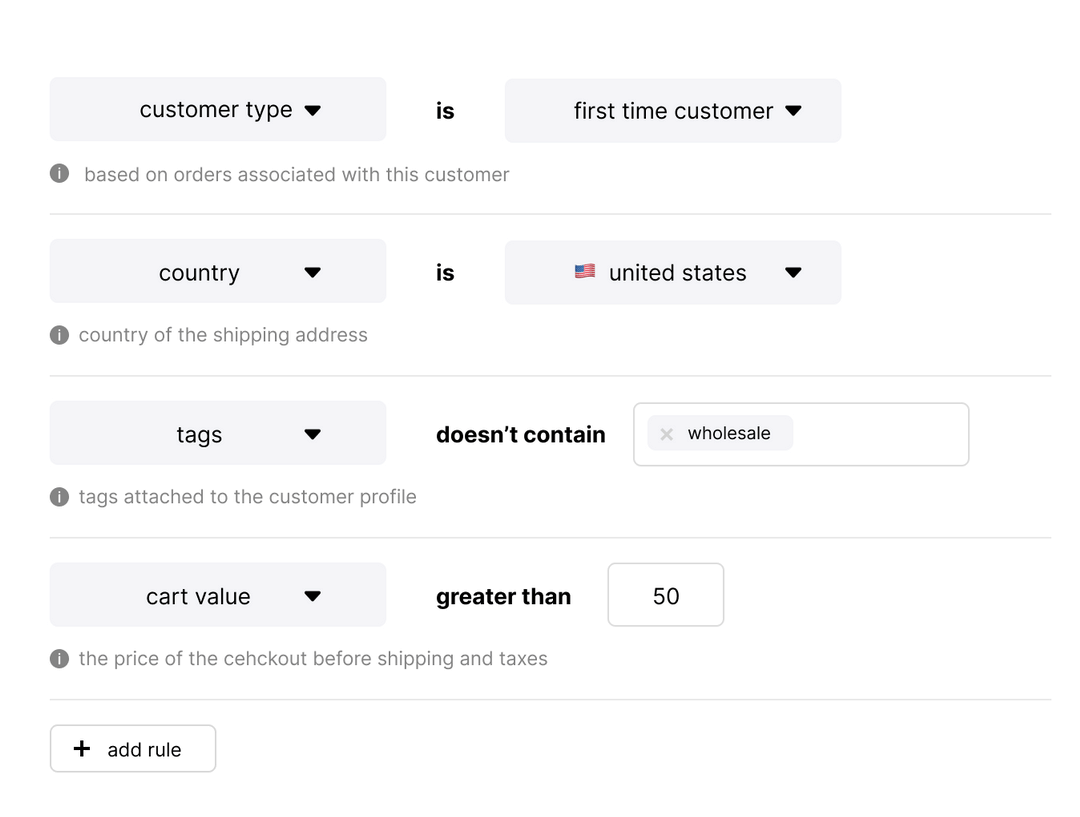Image resolution: width=1080 pixels, height=817 pixels.
Task: Click the 'is' operator in country rule
Action: [445, 272]
